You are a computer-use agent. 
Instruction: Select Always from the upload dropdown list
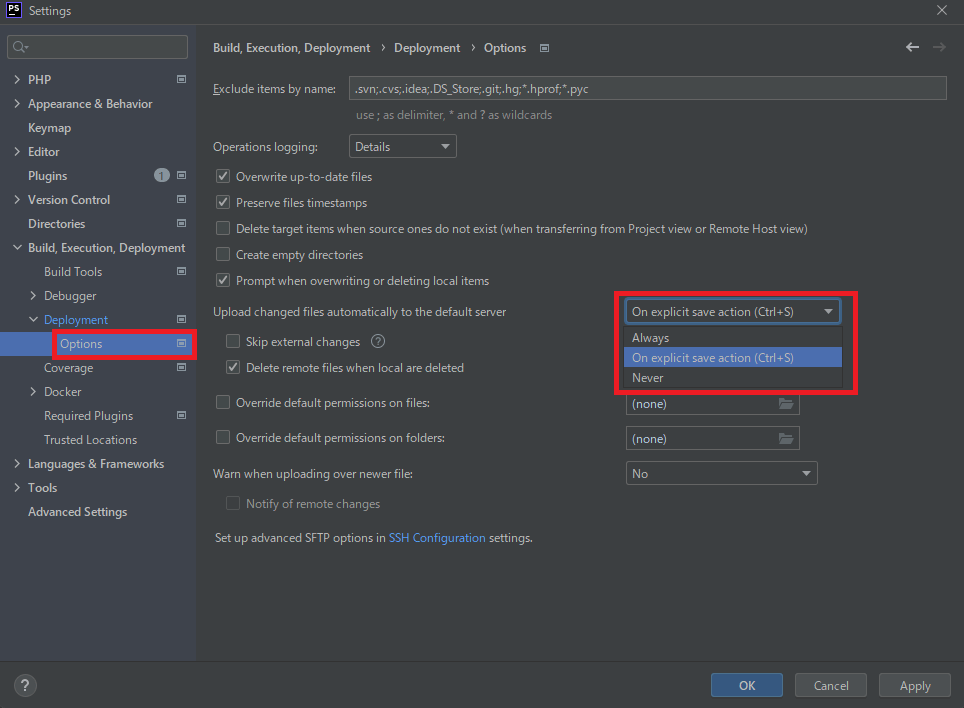click(650, 338)
